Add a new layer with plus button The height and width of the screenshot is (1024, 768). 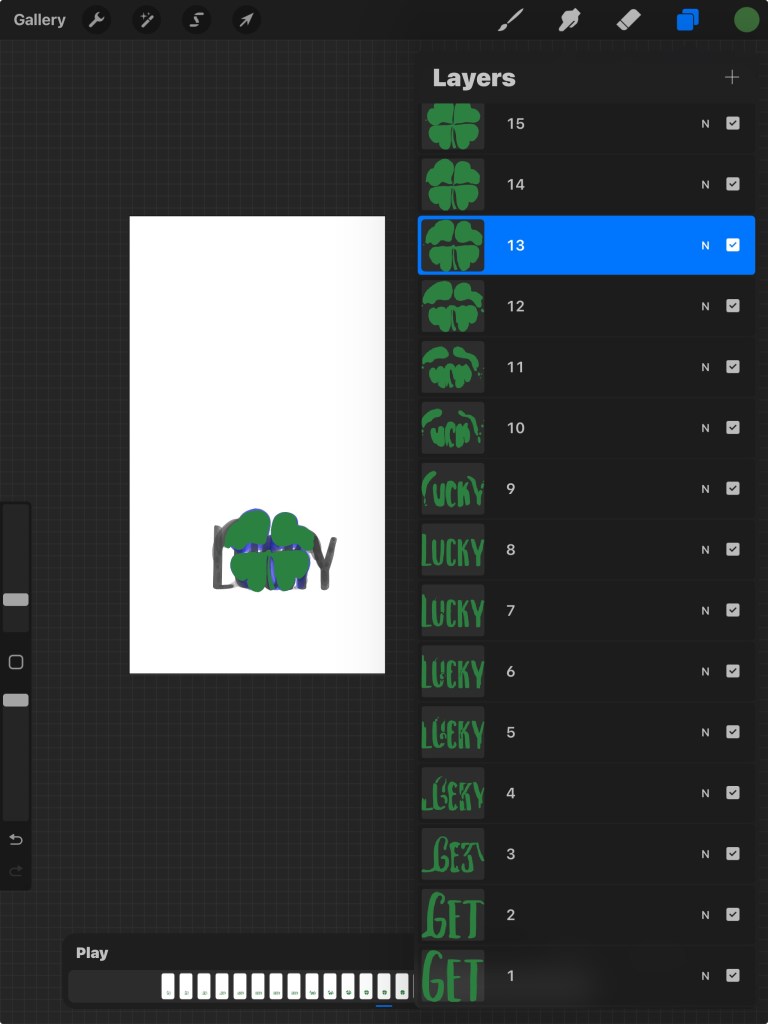(x=732, y=78)
